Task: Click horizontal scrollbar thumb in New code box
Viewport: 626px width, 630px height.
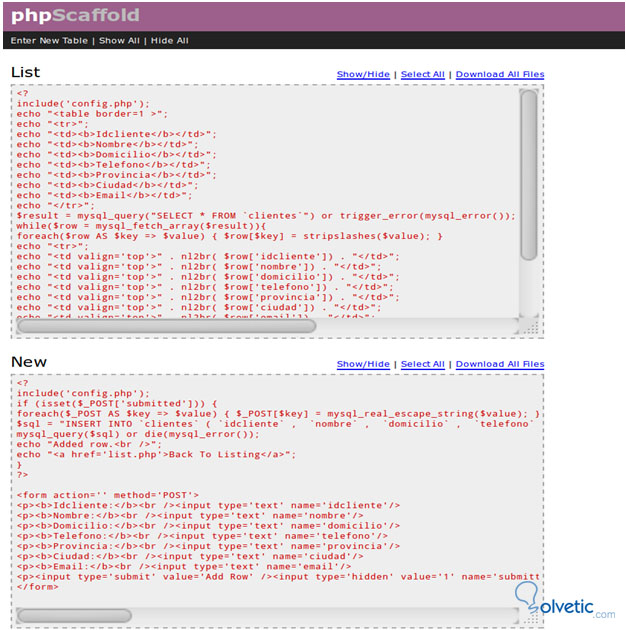Action: 74,616
